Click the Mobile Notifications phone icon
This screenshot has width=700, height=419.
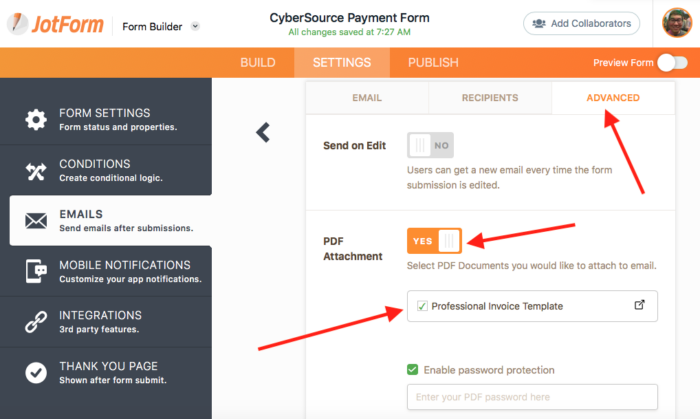coord(36,271)
